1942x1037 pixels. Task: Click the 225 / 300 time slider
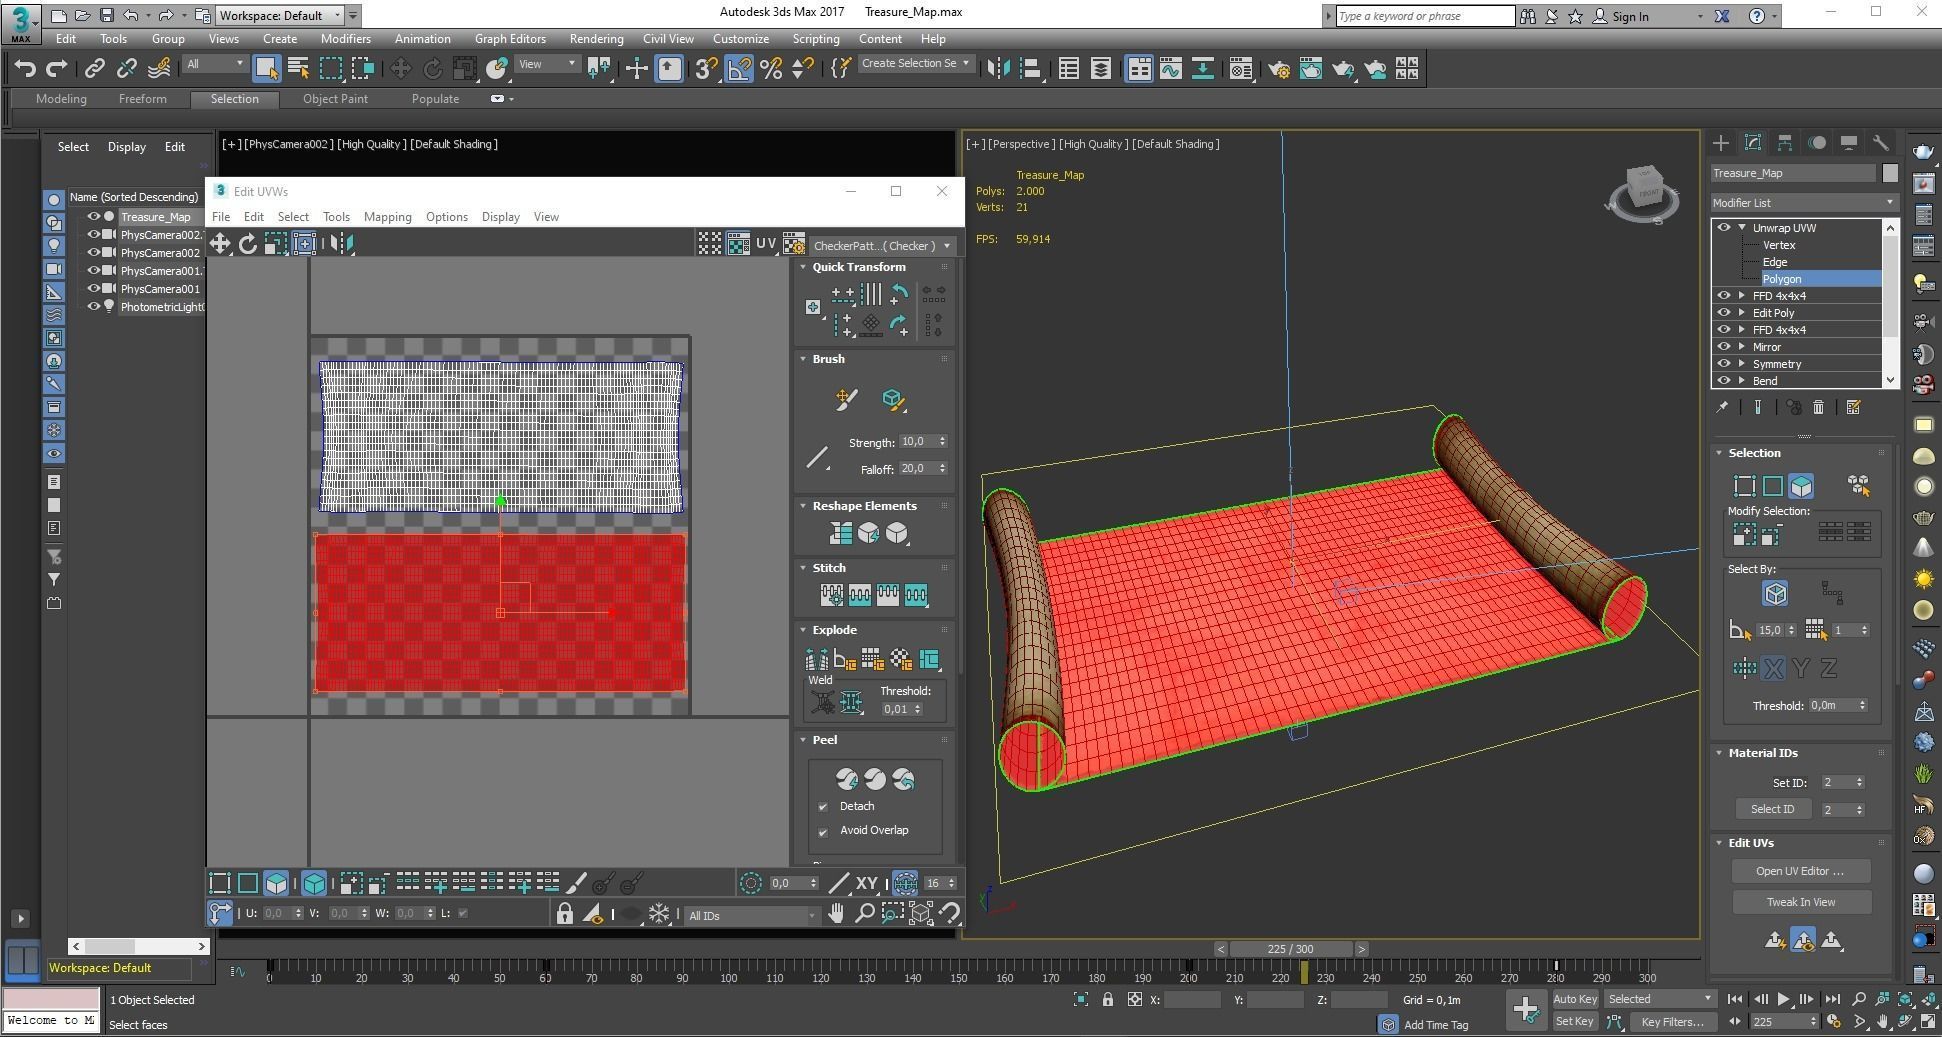point(1290,949)
